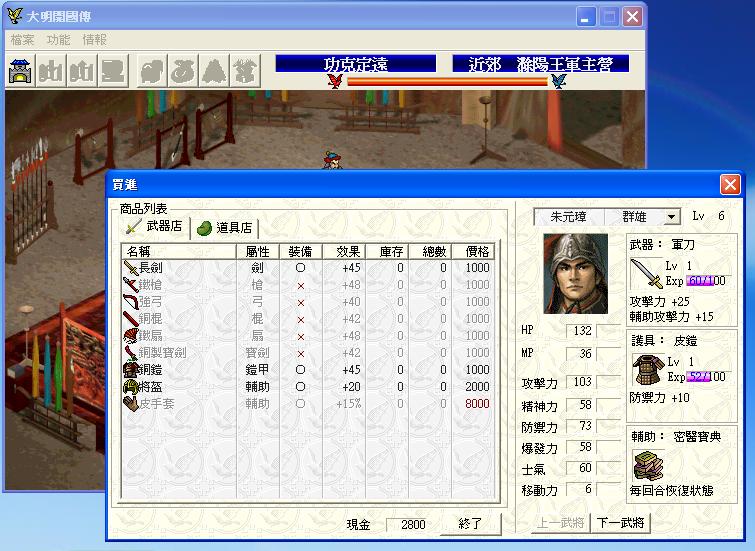This screenshot has width=755, height=551.
Task: Click the 攻擊力 value 103
Action: click(x=582, y=382)
